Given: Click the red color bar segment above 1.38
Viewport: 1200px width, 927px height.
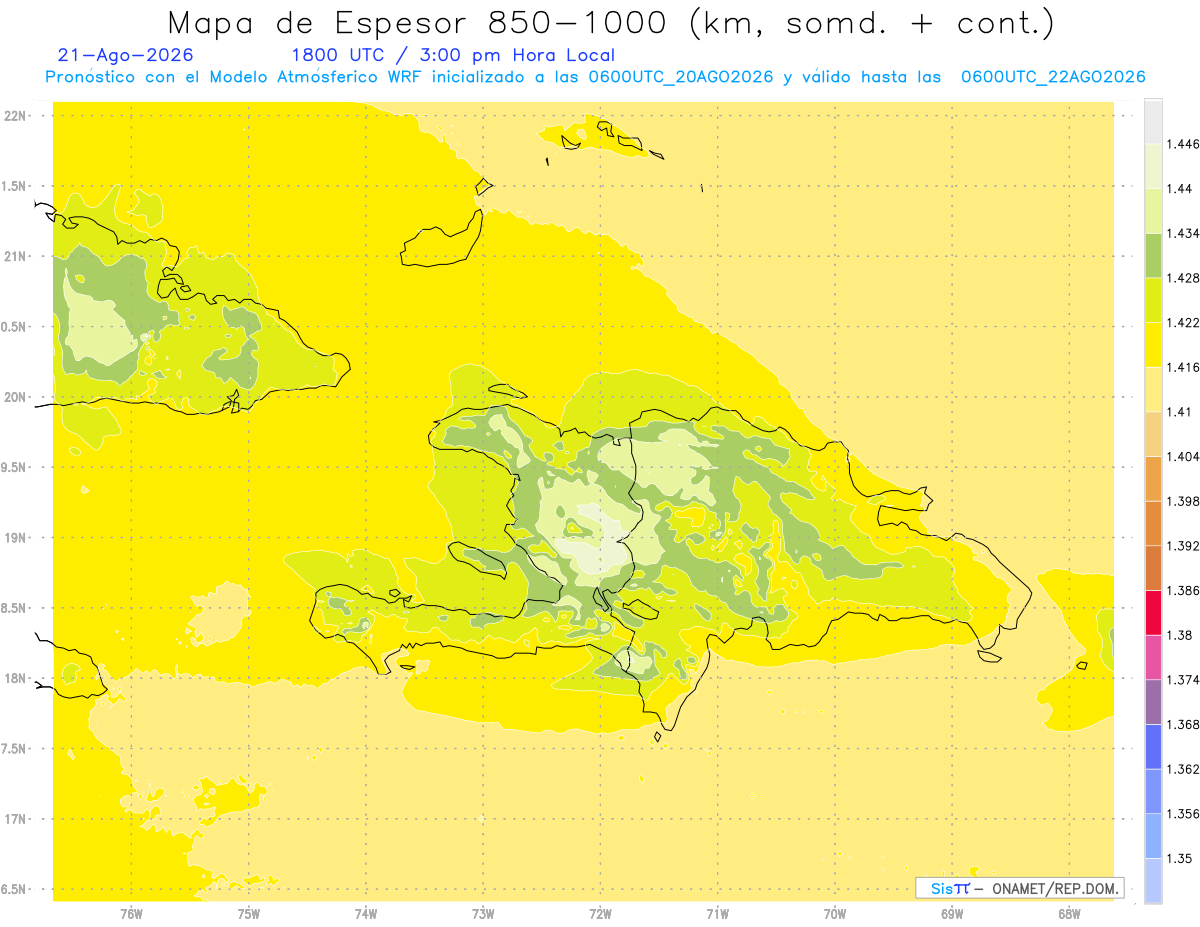Looking at the screenshot, I should click(1153, 612).
